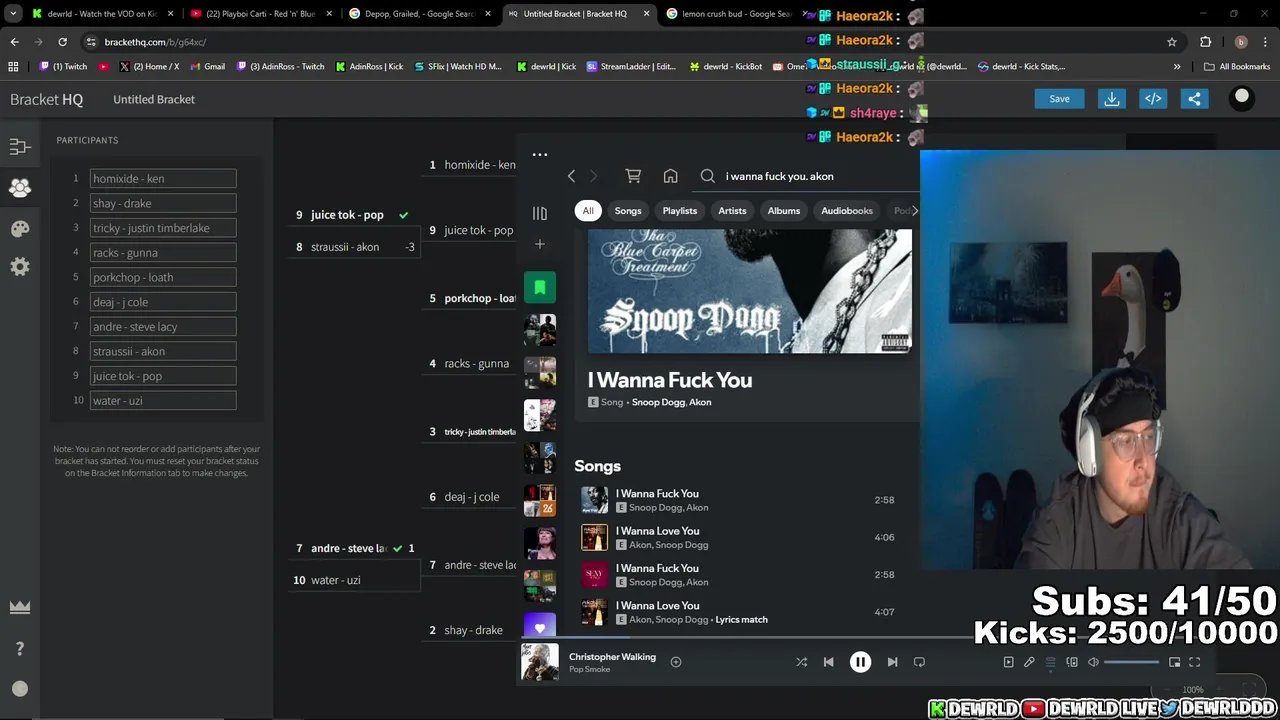Click Untitled Bracket title

pos(154,99)
